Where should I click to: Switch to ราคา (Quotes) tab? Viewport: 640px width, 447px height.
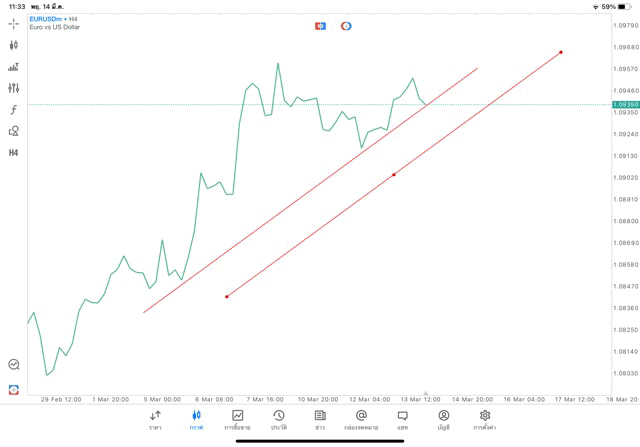[155, 419]
